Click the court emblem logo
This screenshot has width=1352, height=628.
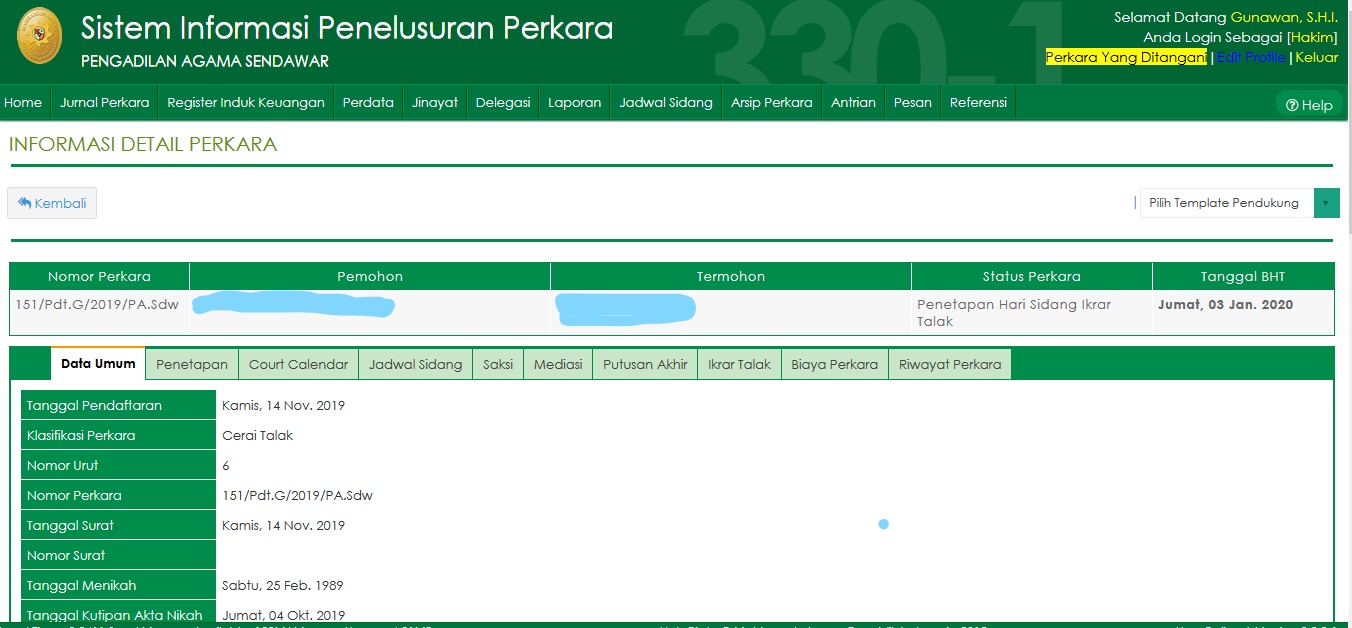coord(39,37)
